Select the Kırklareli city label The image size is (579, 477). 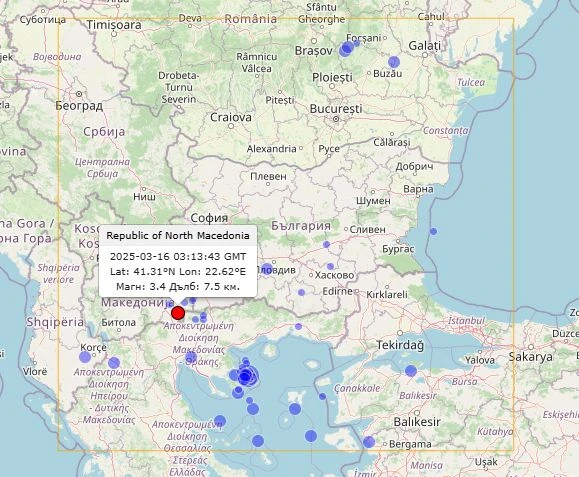coord(387,294)
